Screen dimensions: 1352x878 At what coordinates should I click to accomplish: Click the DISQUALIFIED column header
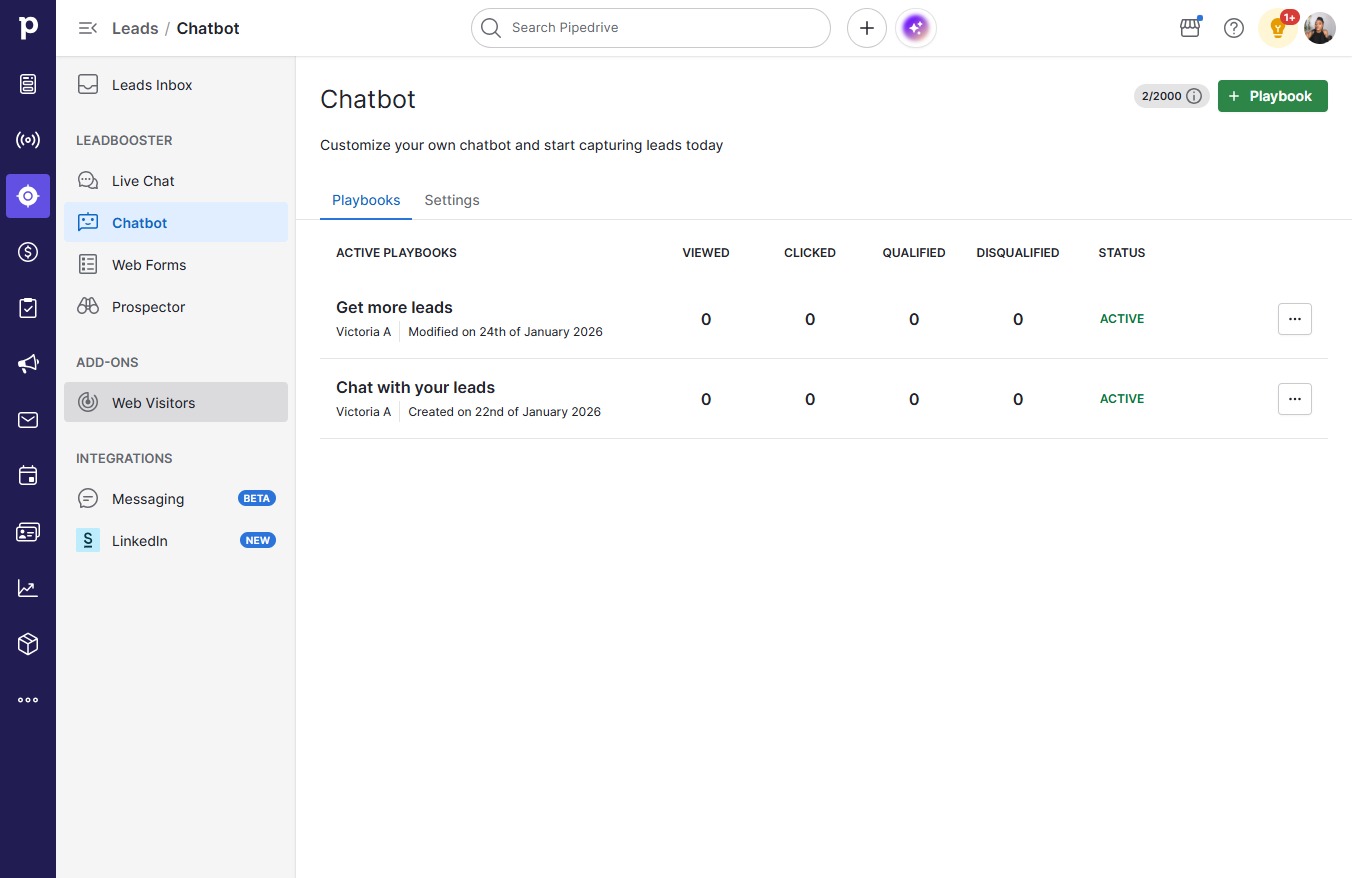coord(1018,253)
